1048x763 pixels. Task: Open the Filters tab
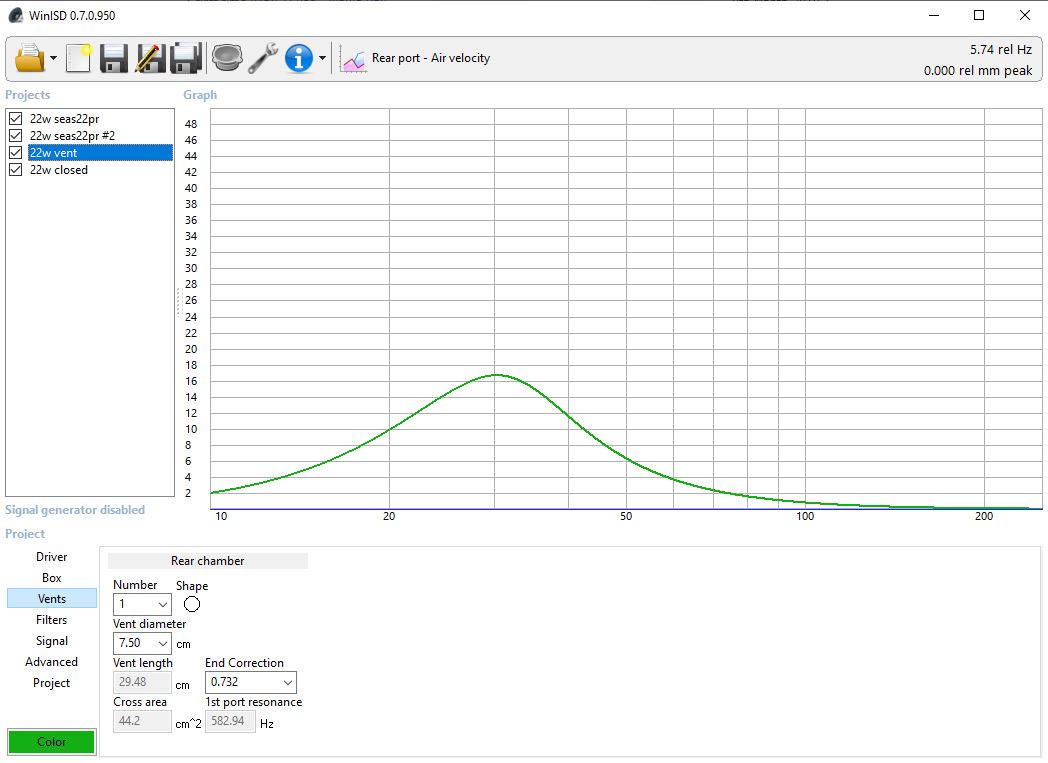pos(51,620)
